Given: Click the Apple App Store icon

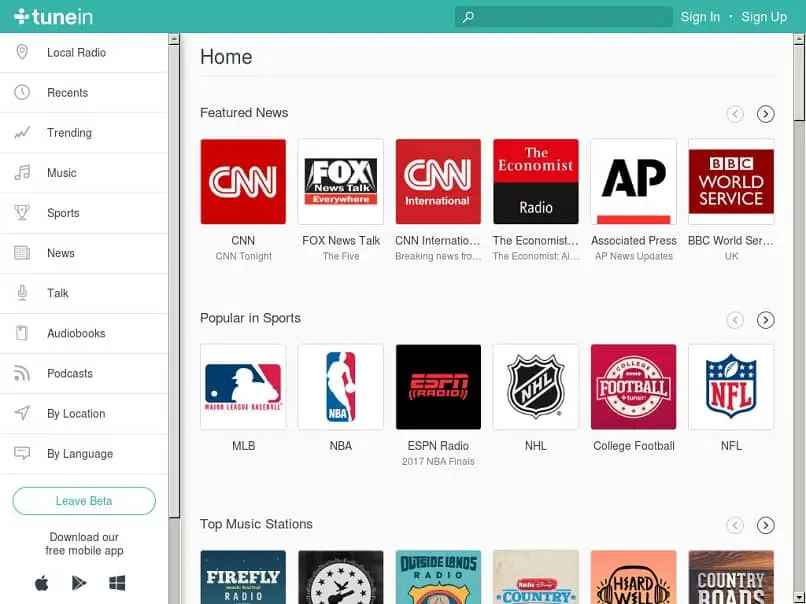Looking at the screenshot, I should (x=42, y=583).
